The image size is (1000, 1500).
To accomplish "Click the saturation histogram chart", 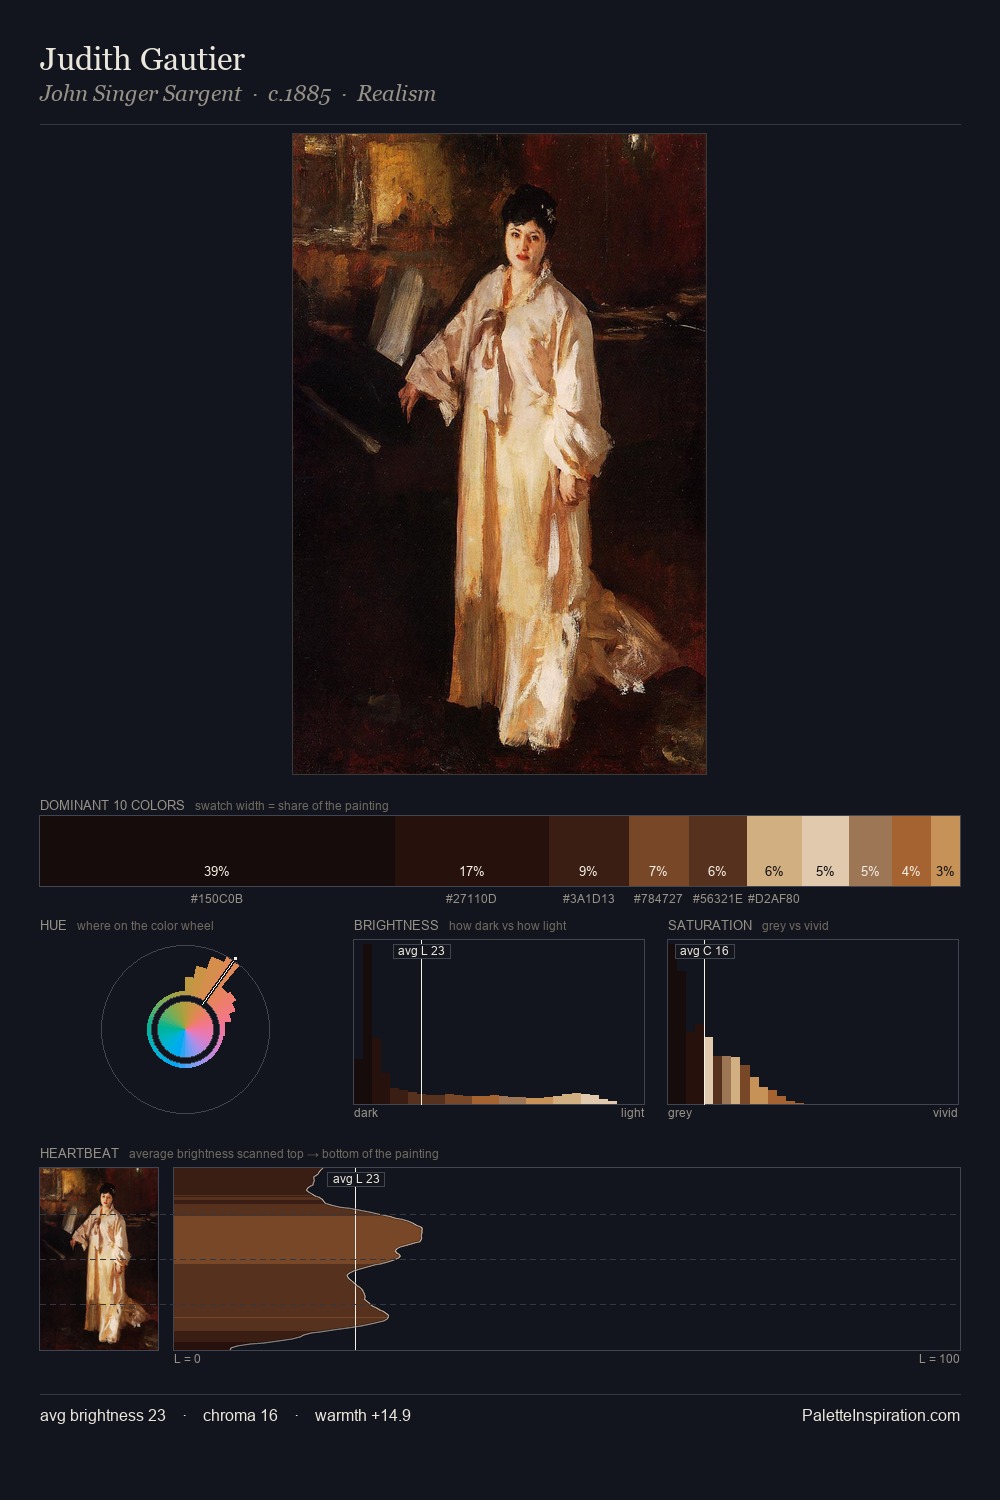I will [813, 1022].
